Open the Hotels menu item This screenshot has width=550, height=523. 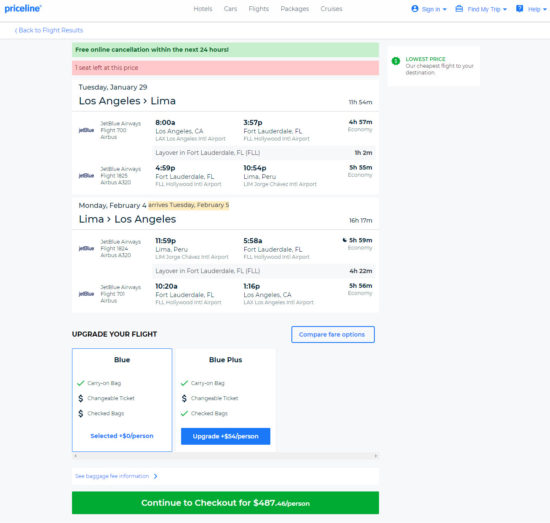(x=203, y=9)
